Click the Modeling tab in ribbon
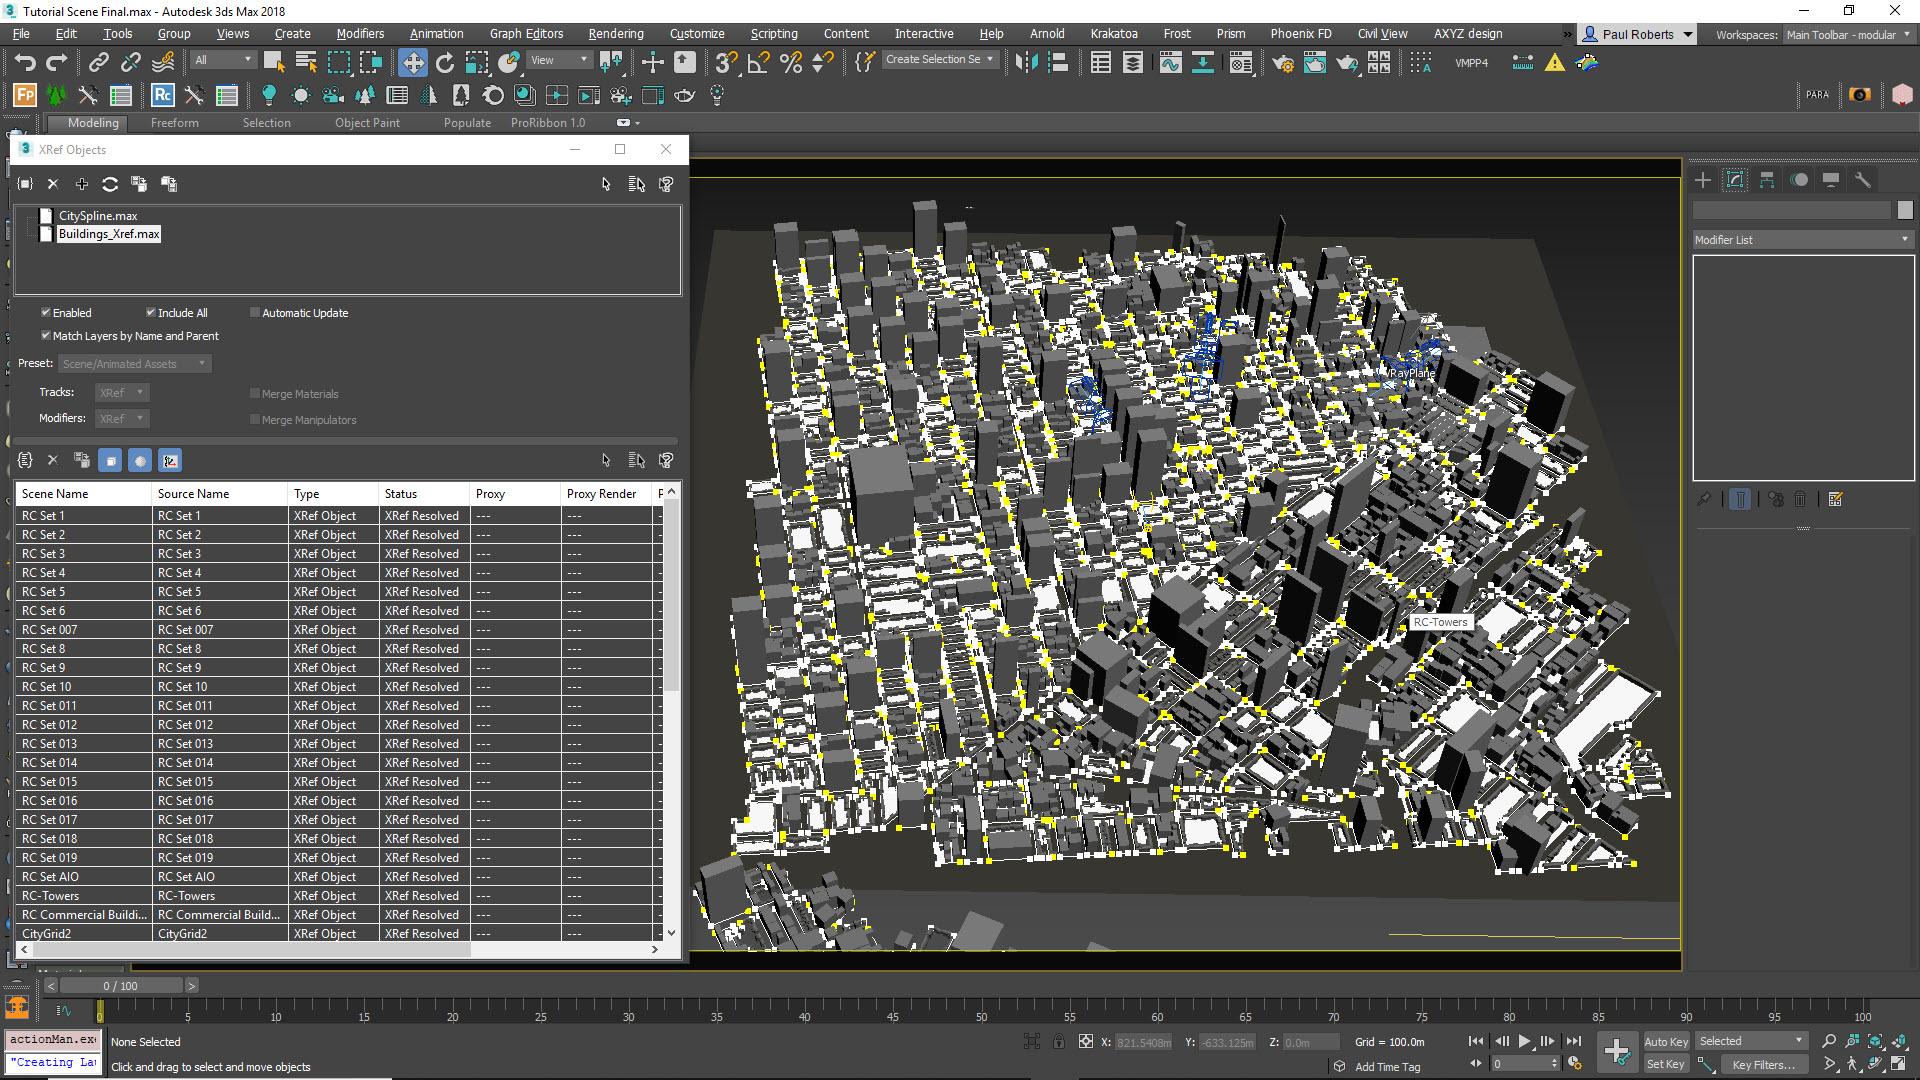 point(94,121)
